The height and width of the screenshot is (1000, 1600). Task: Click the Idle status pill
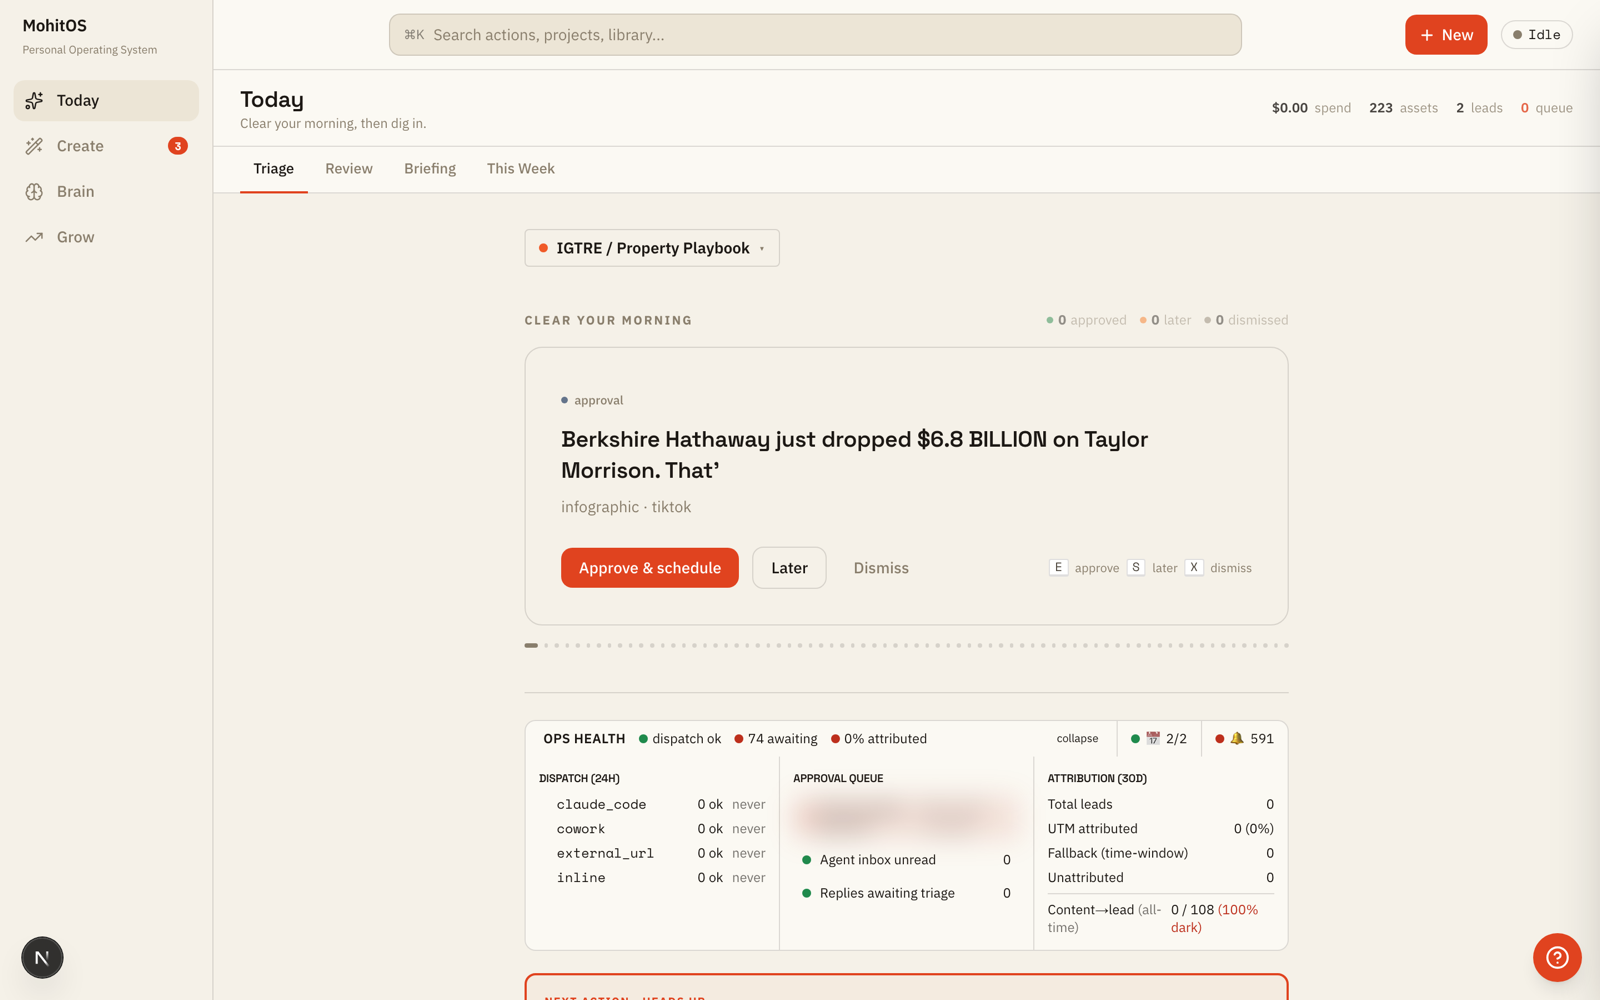[1537, 35]
